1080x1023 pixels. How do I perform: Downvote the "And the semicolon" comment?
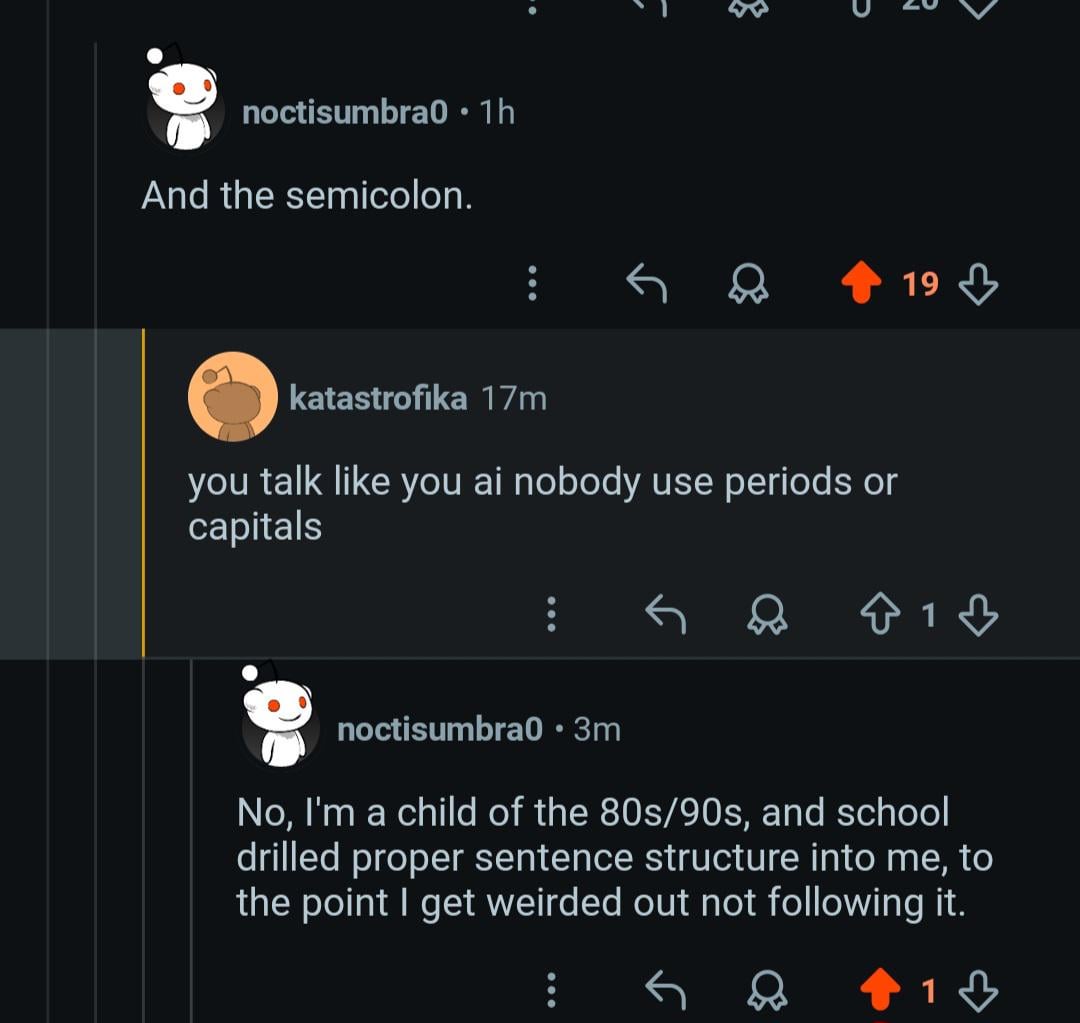978,286
